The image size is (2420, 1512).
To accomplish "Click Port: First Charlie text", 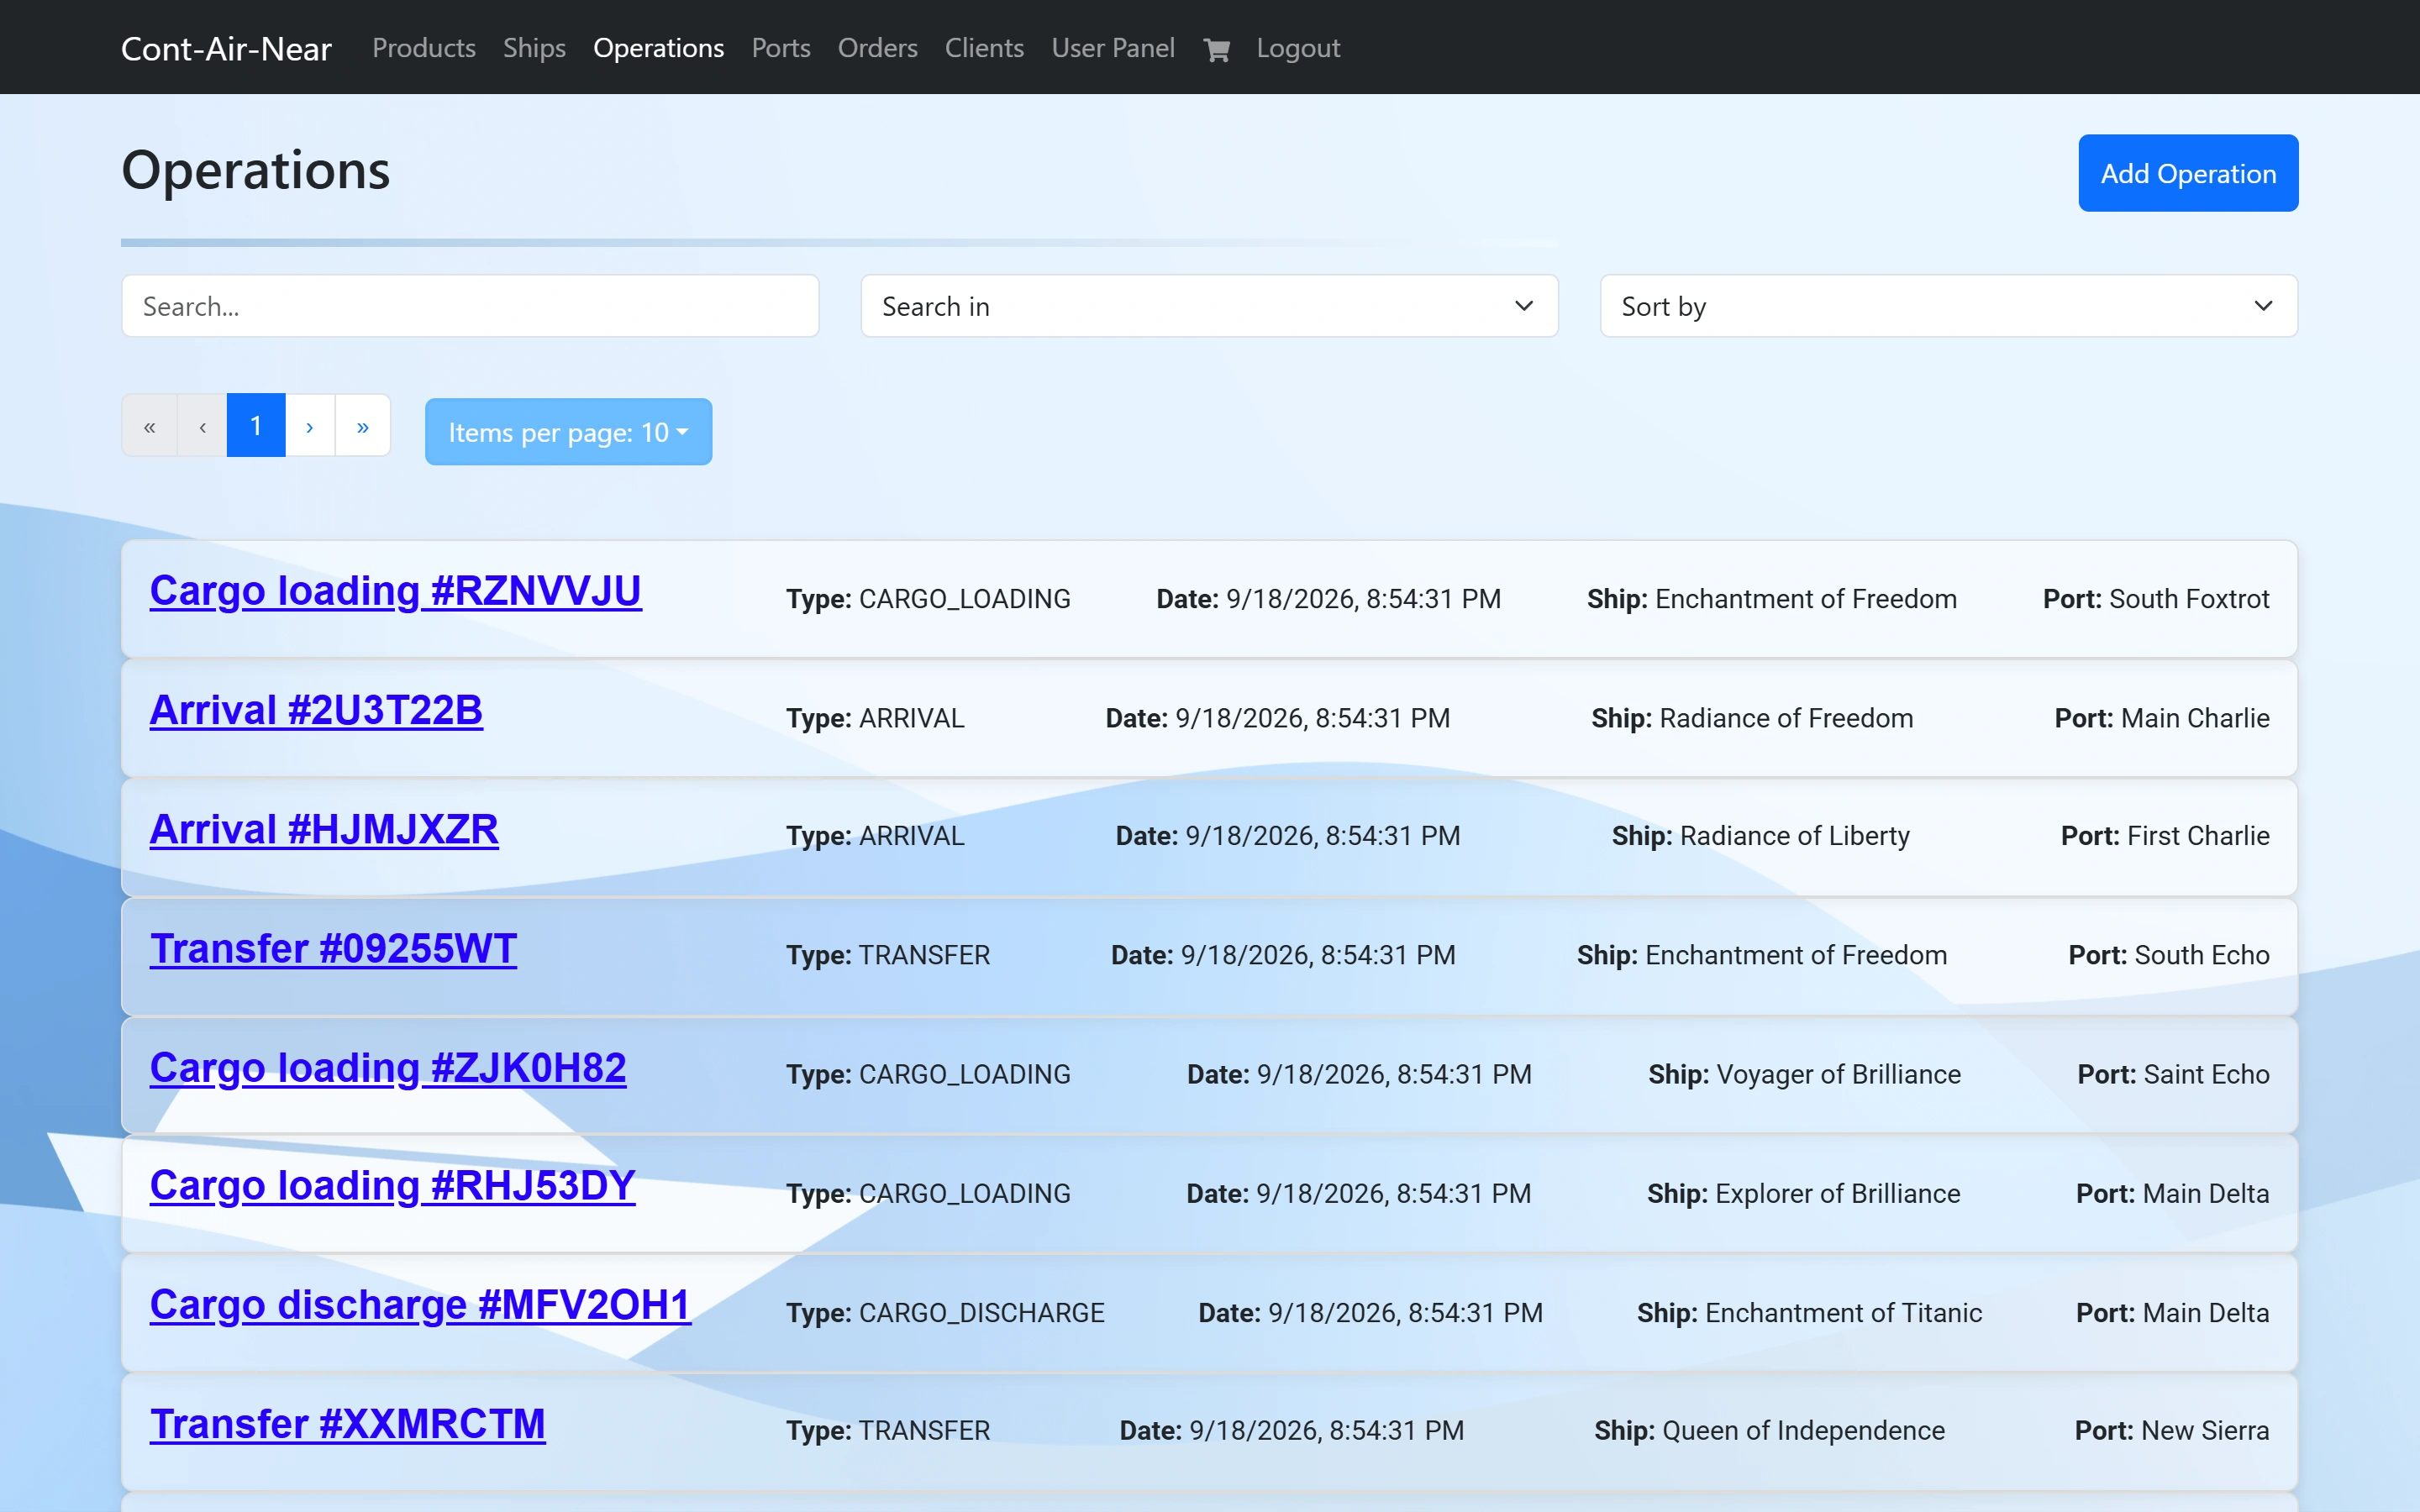I will coord(2165,836).
